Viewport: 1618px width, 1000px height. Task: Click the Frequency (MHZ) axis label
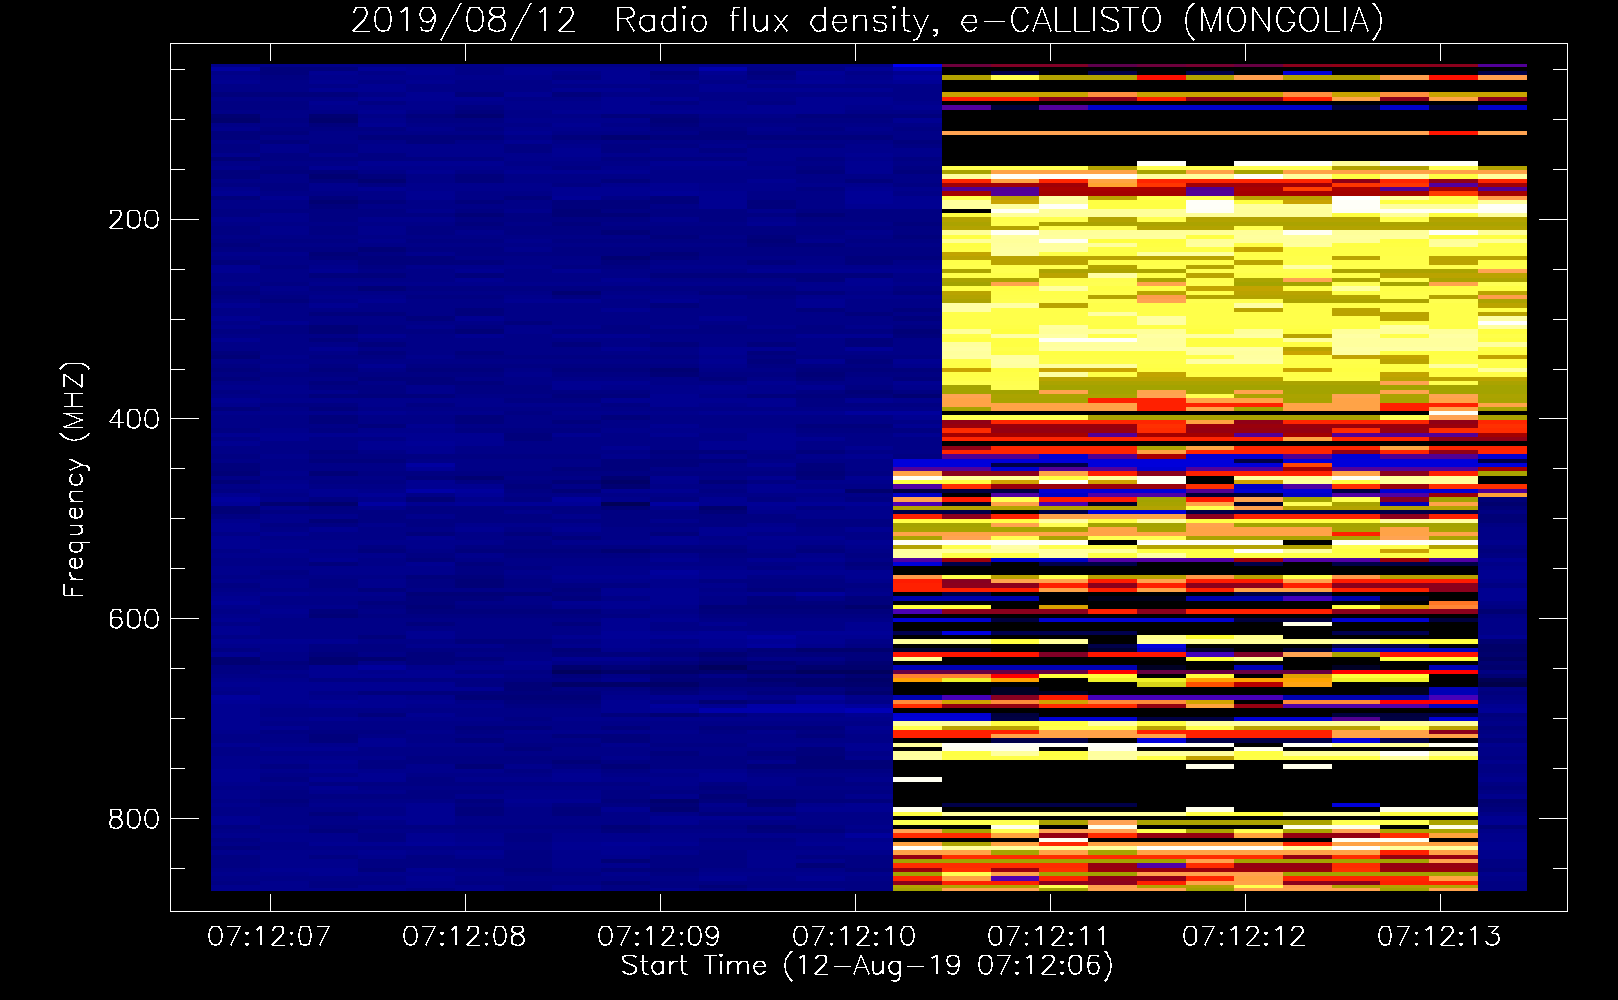point(75,480)
